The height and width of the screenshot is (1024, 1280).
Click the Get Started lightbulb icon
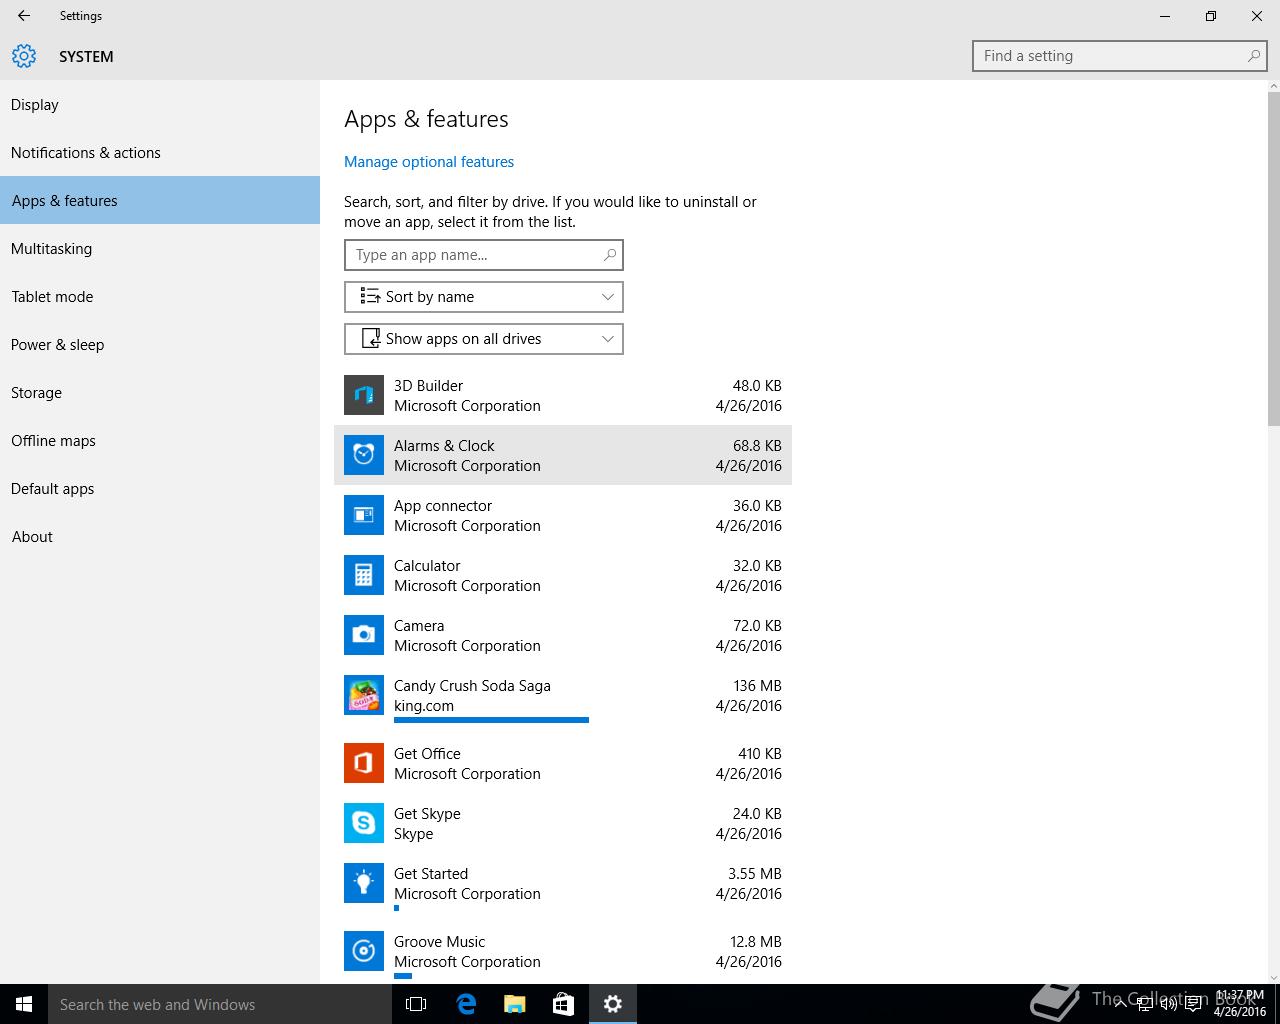tap(364, 883)
